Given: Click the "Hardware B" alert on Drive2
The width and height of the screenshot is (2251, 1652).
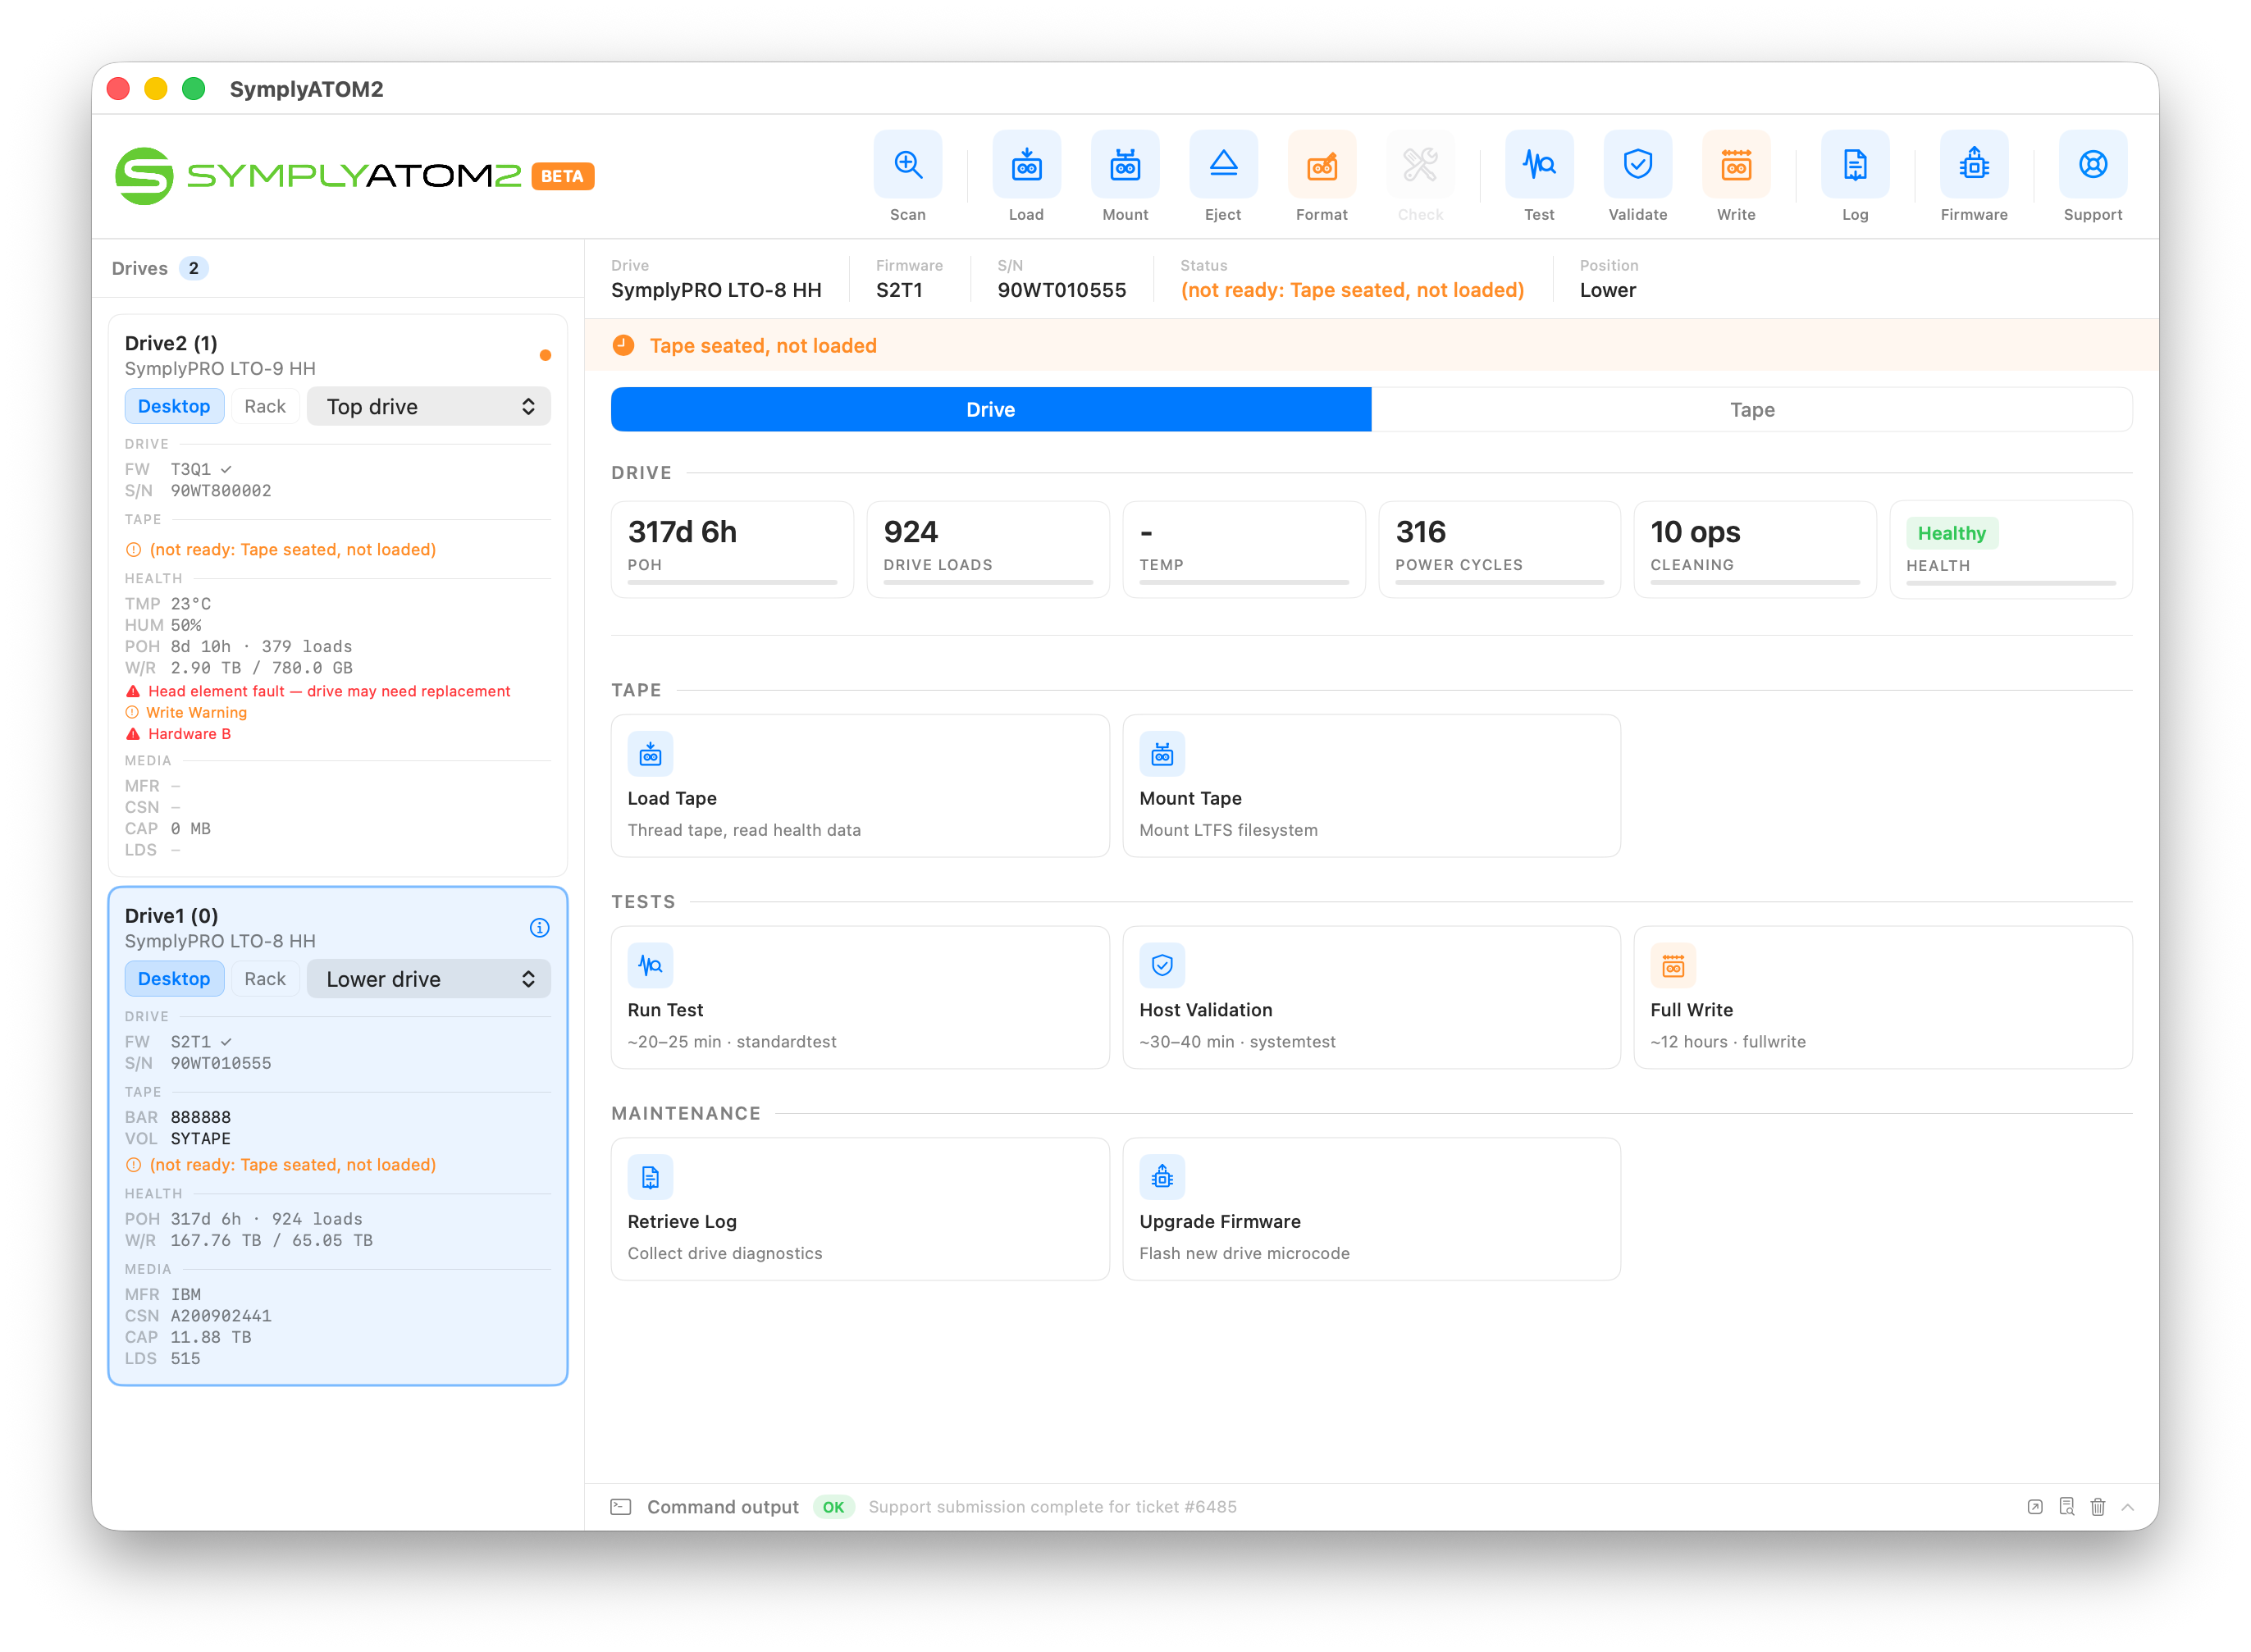Looking at the screenshot, I should tap(178, 734).
